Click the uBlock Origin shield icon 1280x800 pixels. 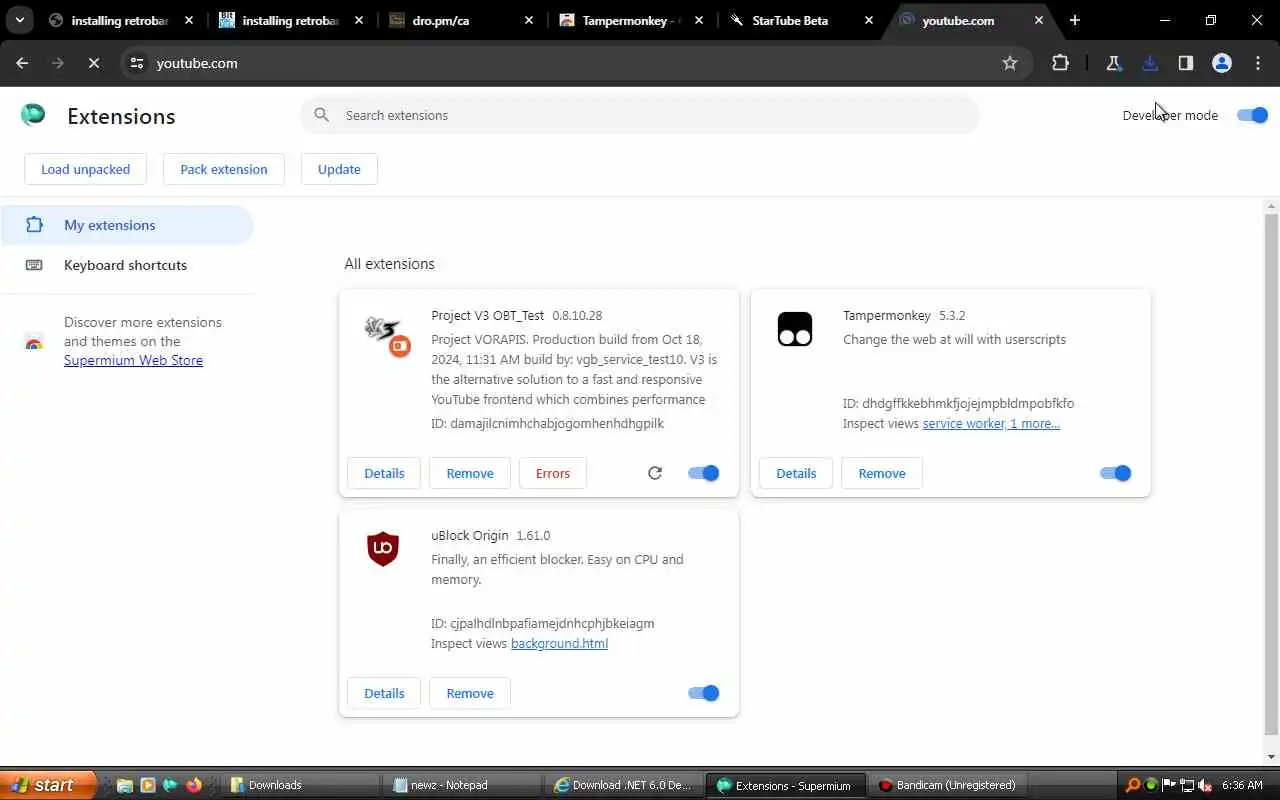(x=383, y=549)
